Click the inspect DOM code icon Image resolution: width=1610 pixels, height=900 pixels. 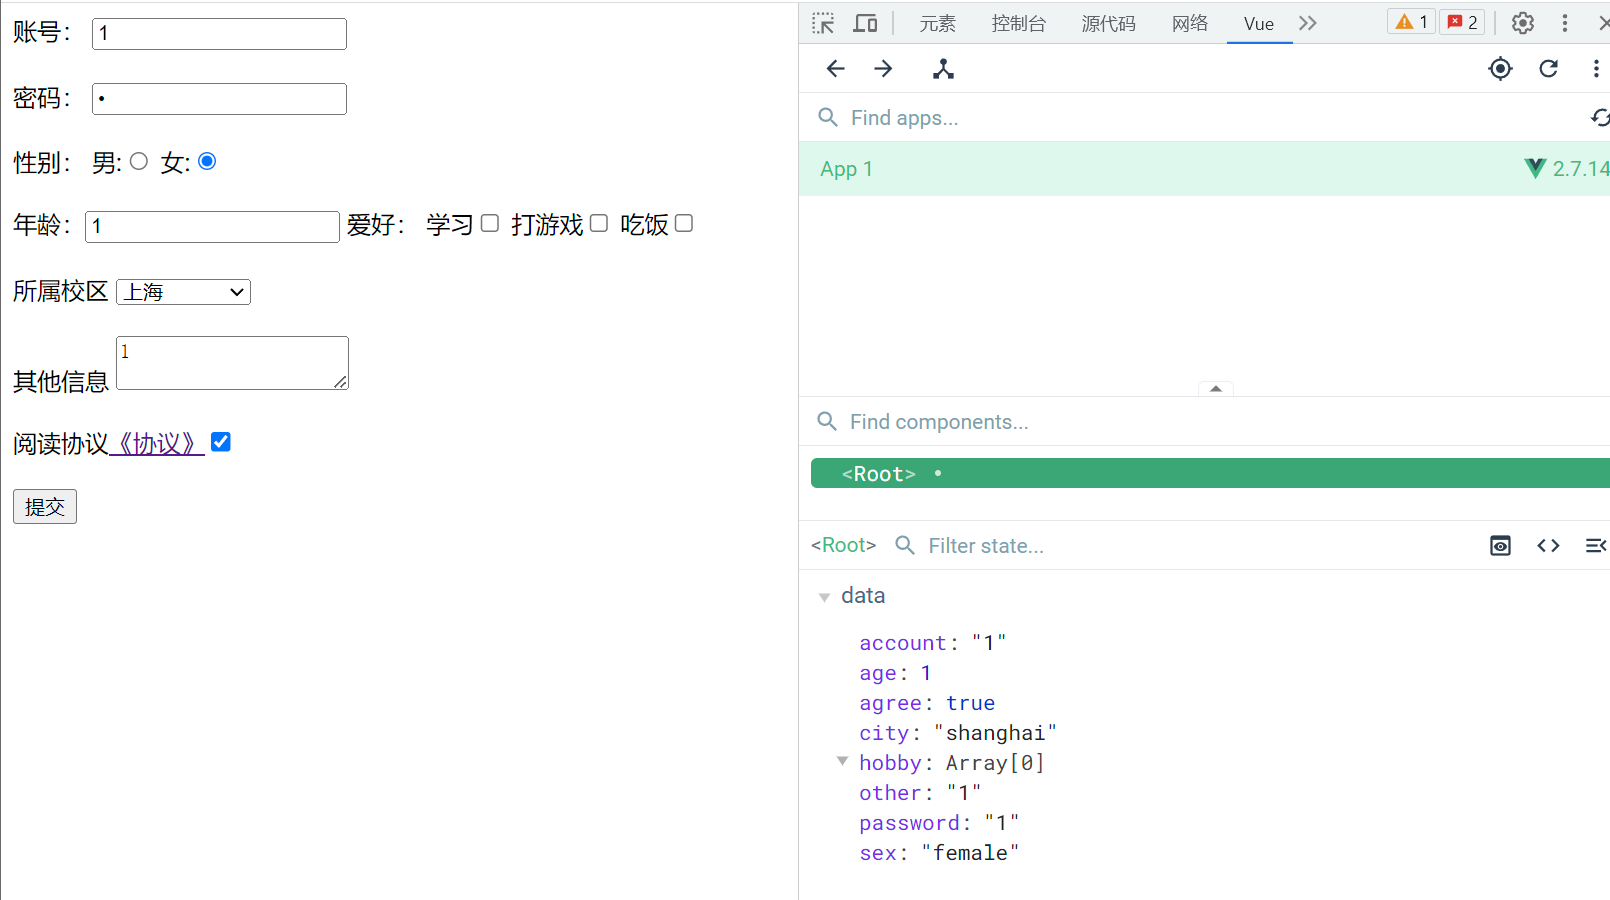(x=1548, y=545)
